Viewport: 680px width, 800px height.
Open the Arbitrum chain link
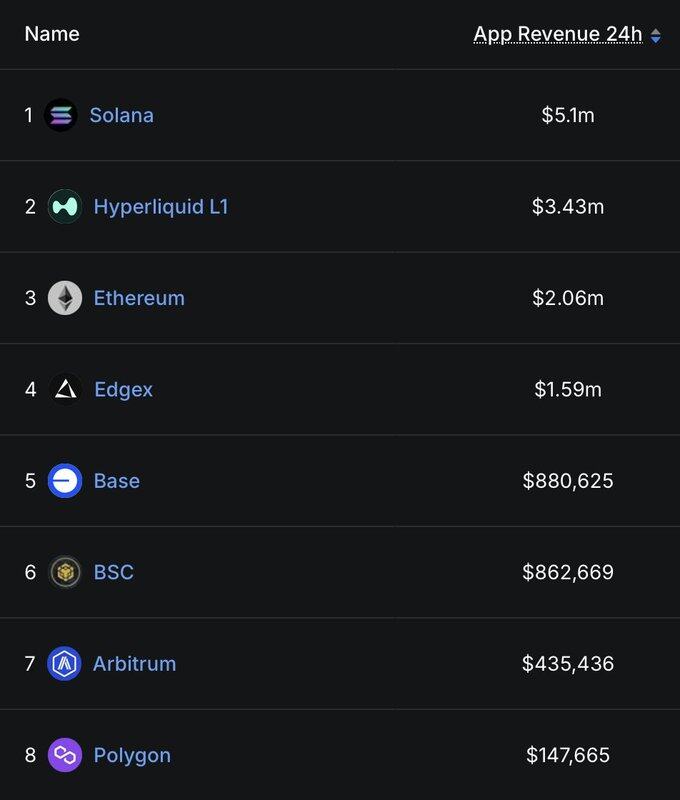click(134, 663)
